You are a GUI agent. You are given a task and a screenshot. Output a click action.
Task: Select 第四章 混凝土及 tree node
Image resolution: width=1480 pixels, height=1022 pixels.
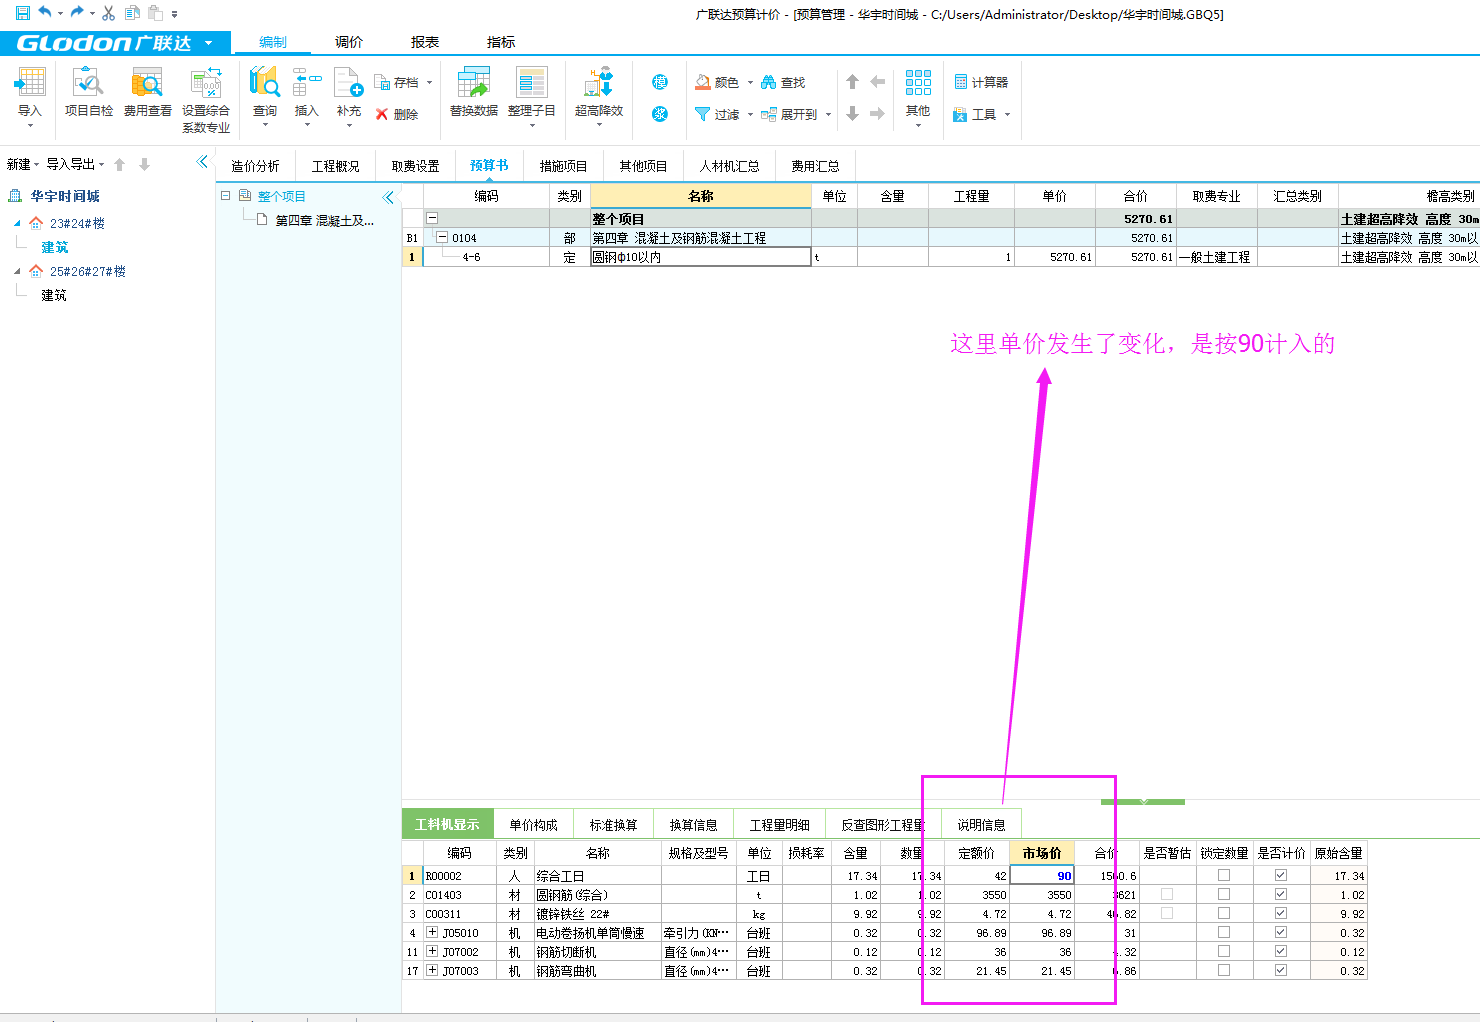tap(325, 220)
